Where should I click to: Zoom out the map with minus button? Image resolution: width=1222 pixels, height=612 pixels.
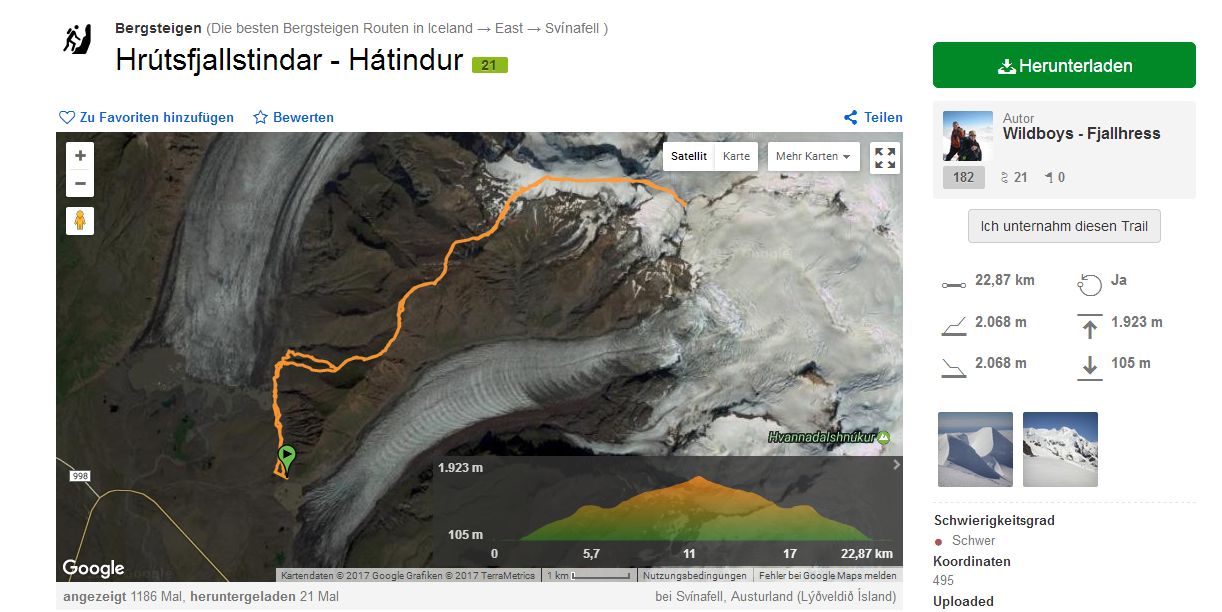[x=80, y=184]
